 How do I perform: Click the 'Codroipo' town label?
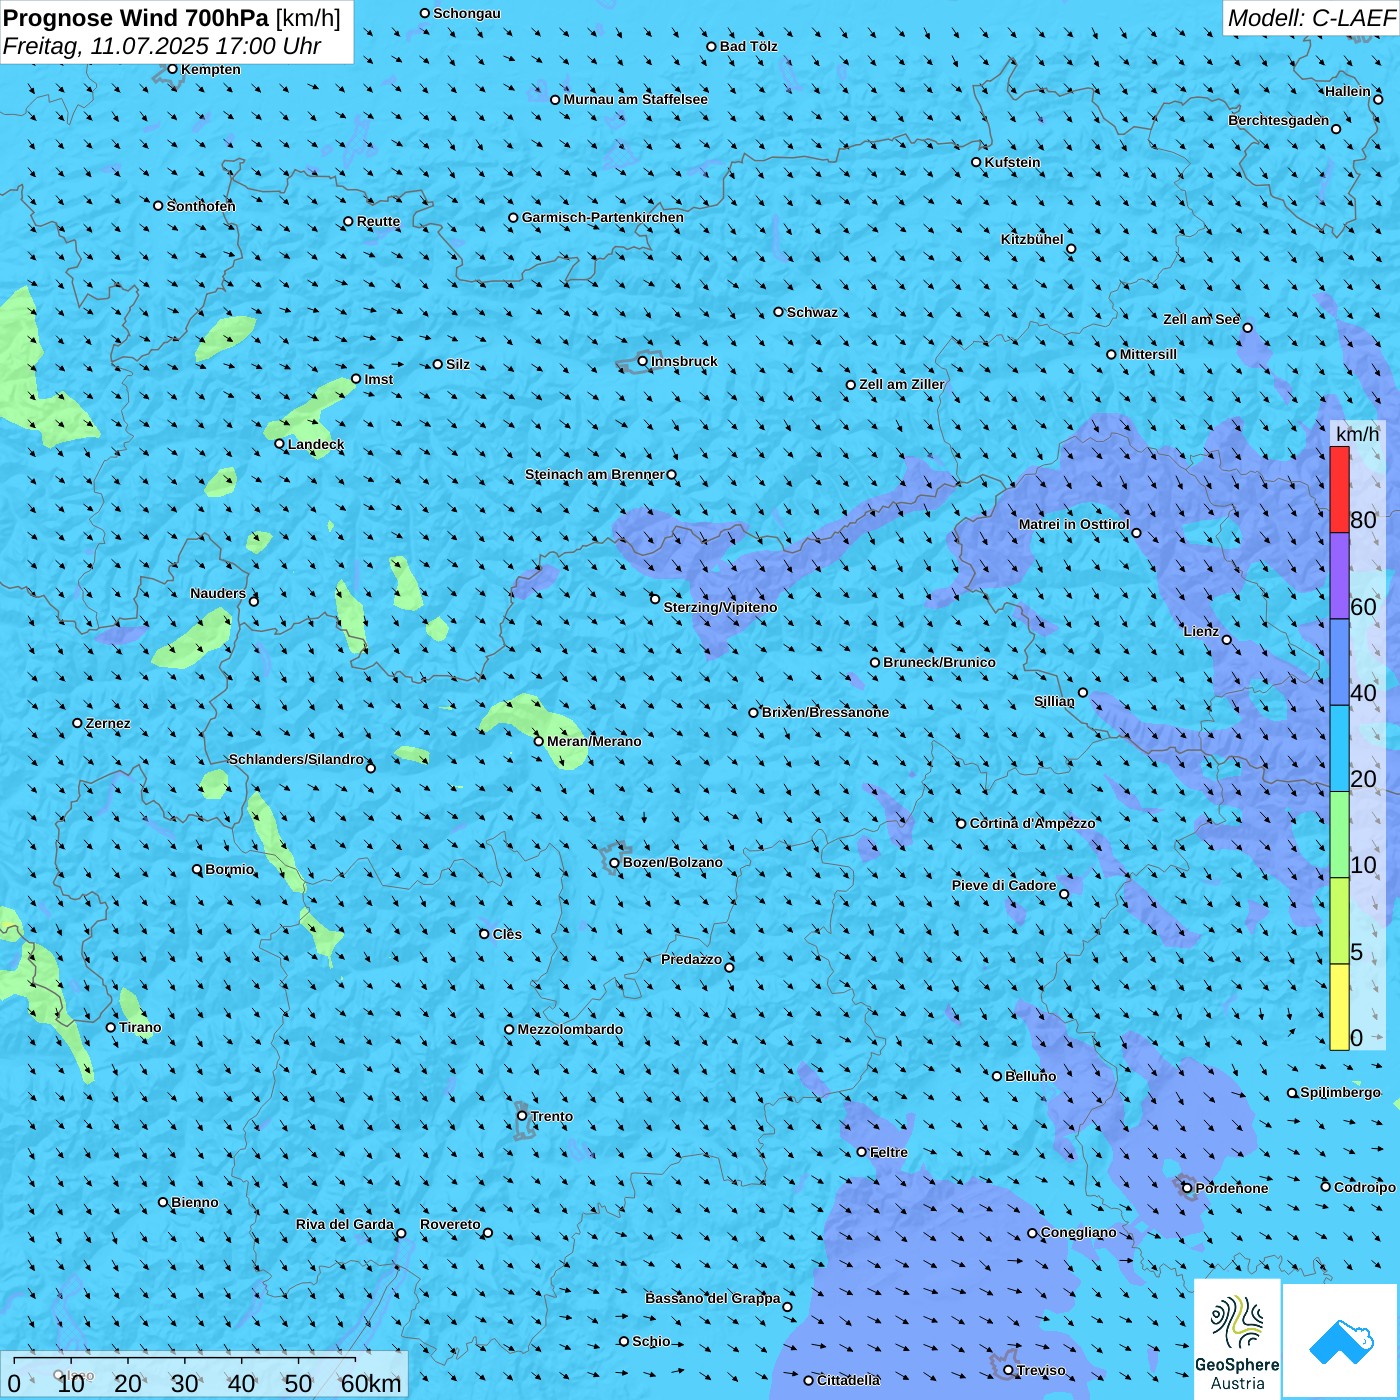tap(1365, 1187)
